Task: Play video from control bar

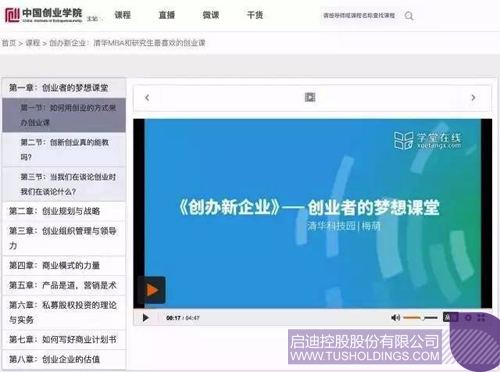Action: pyautogui.click(x=146, y=318)
